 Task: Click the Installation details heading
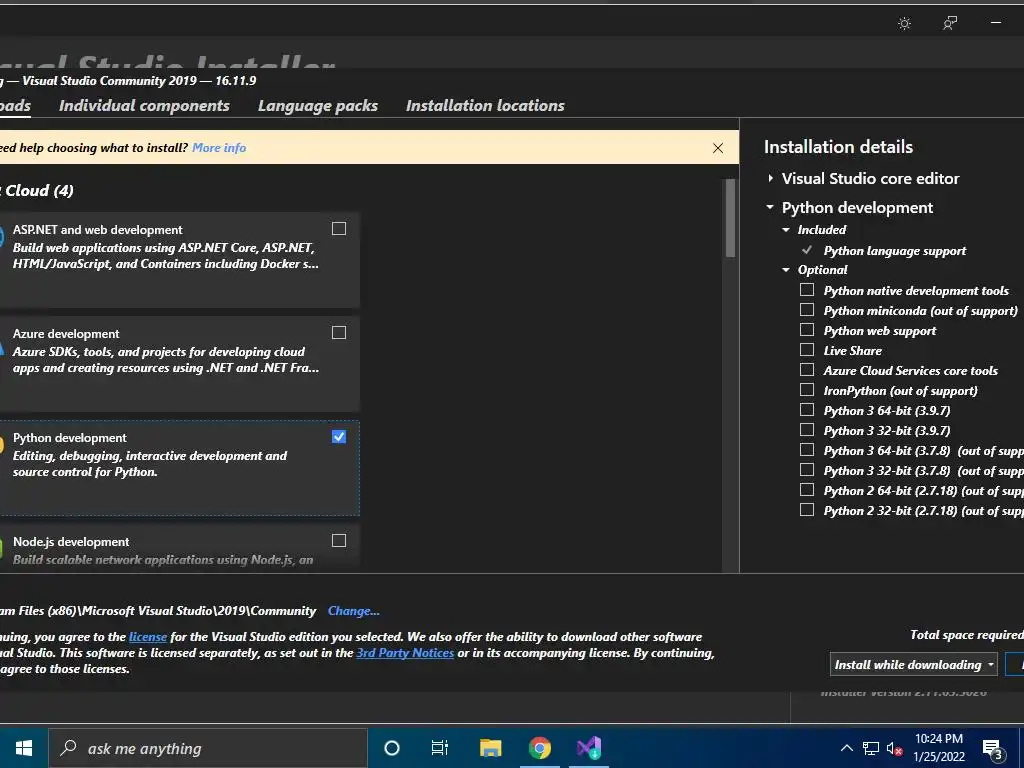pos(839,147)
